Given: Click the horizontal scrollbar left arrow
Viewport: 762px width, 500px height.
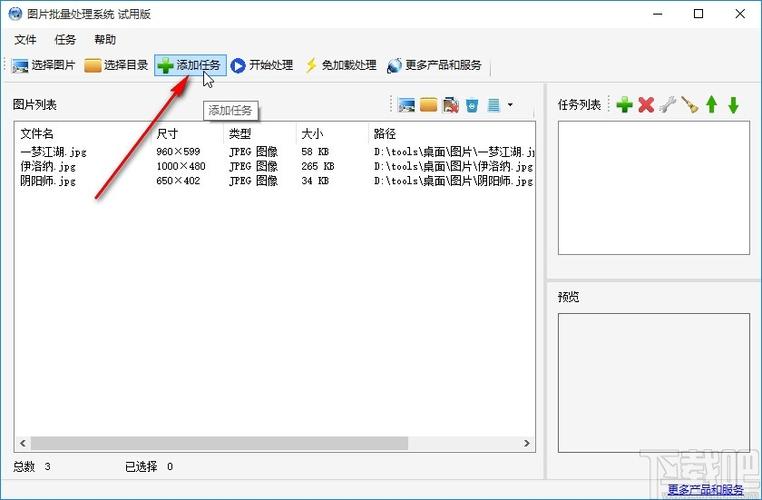Looking at the screenshot, I should coord(23,443).
